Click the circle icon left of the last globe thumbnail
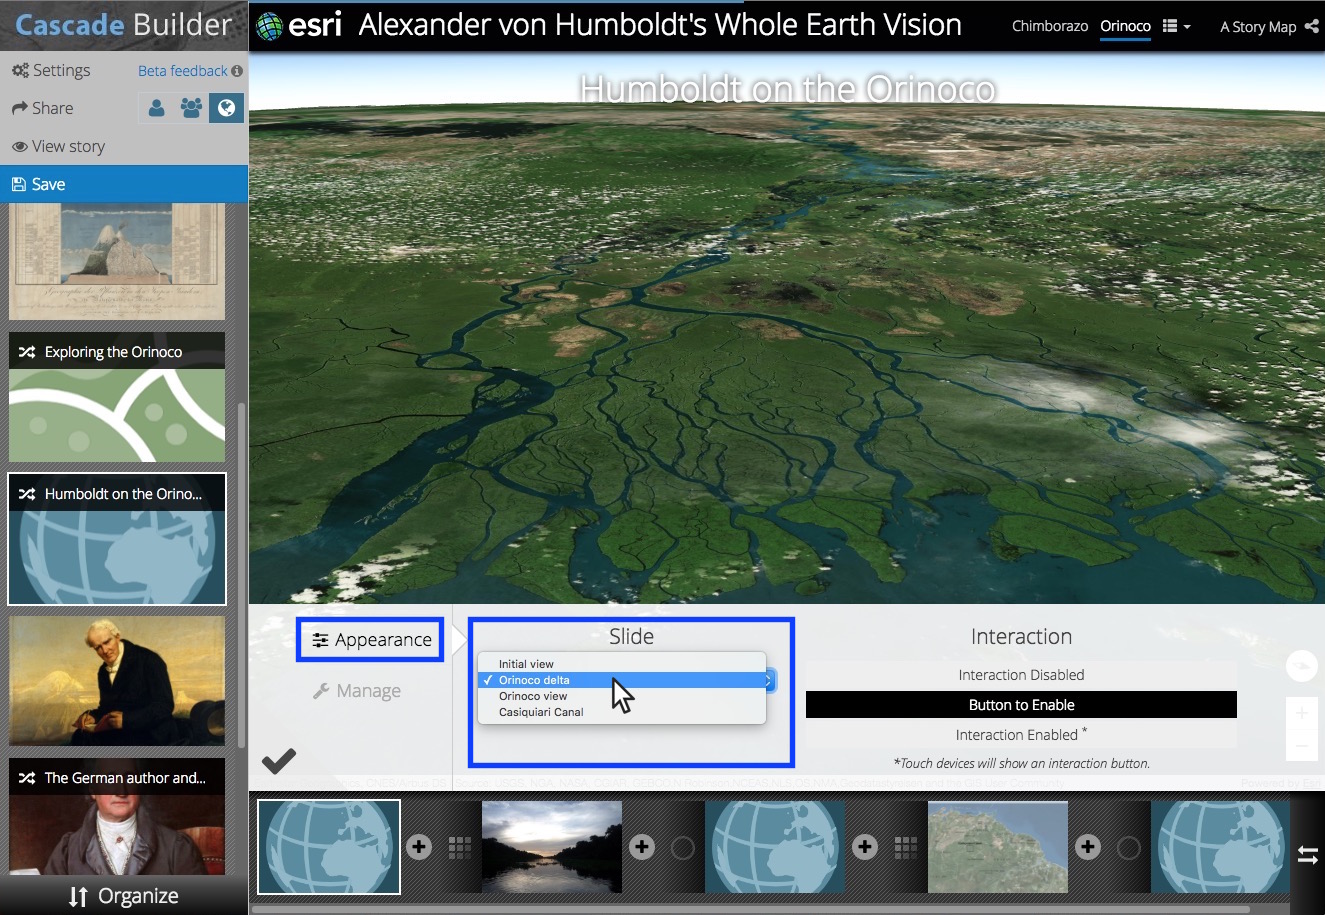This screenshot has width=1325, height=915. click(x=1129, y=848)
